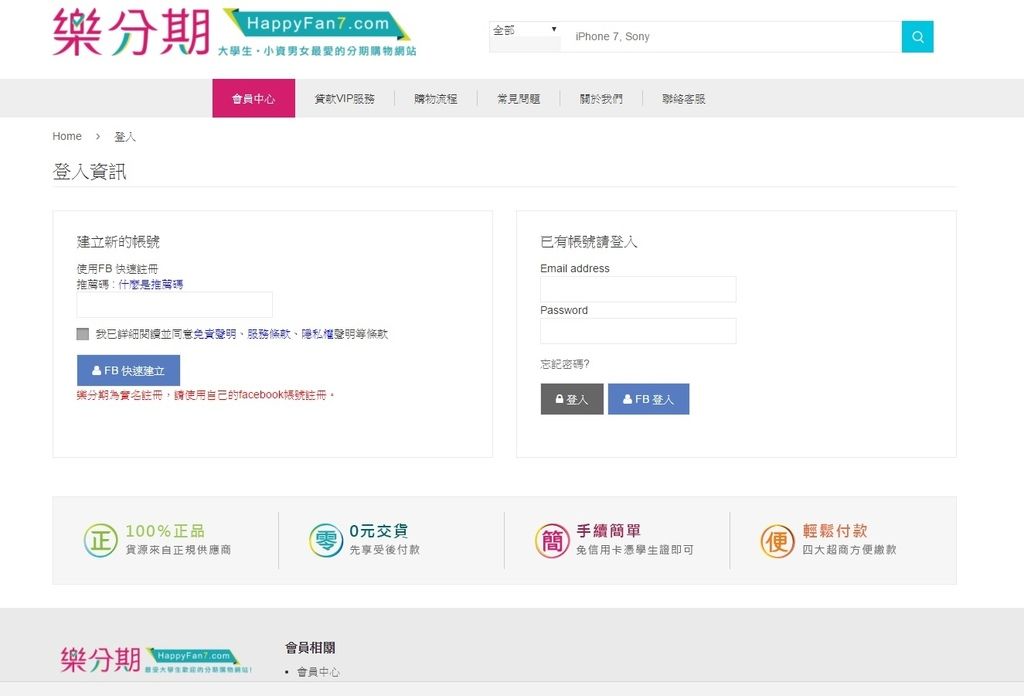Click the 登入資訊 page heading
Screen dimensions: 1024x696
[x=89, y=172]
